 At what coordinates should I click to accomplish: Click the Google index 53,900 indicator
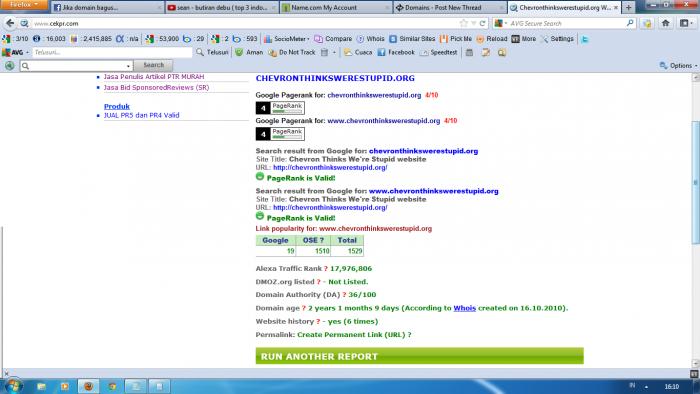[162, 39]
